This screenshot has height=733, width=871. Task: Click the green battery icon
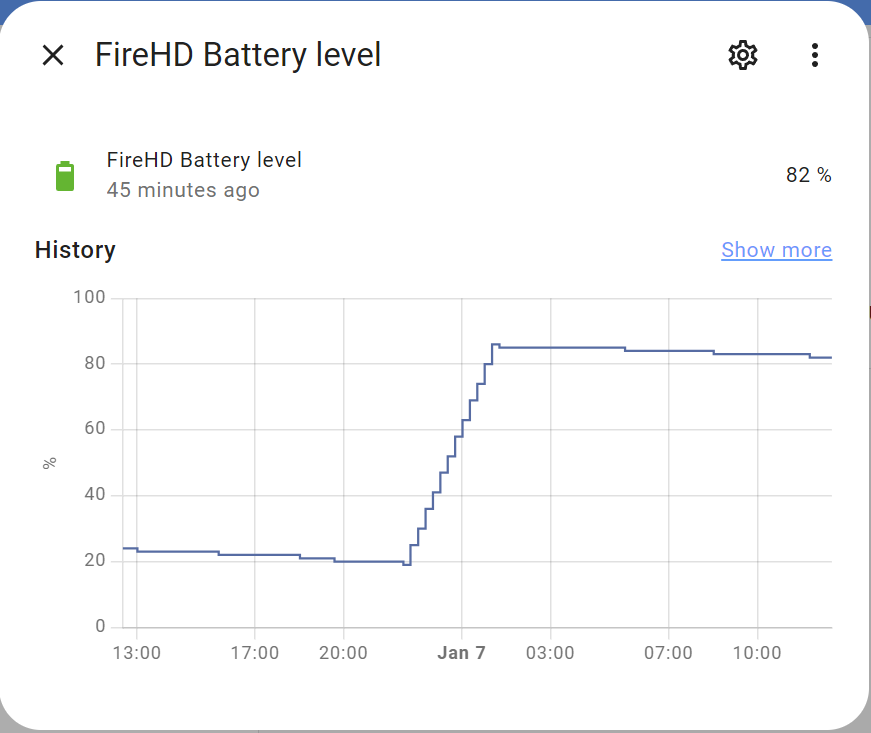click(x=65, y=176)
